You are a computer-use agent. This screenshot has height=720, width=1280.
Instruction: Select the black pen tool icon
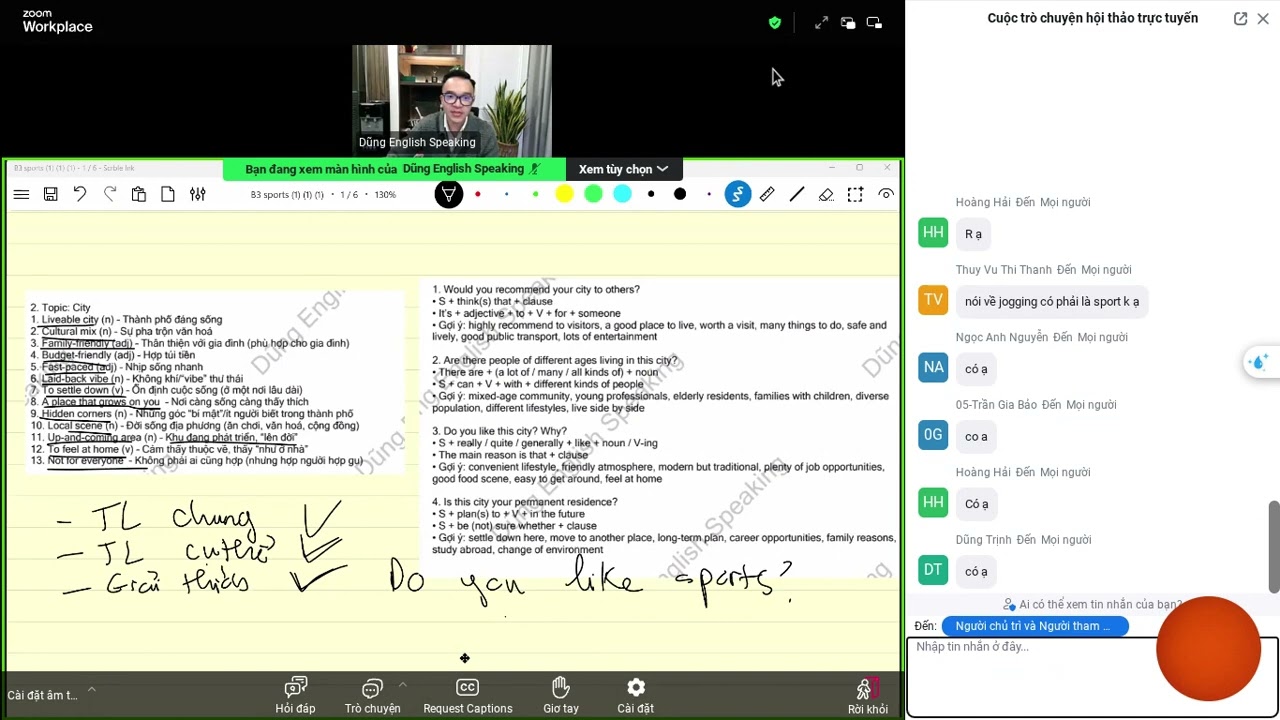pos(449,194)
